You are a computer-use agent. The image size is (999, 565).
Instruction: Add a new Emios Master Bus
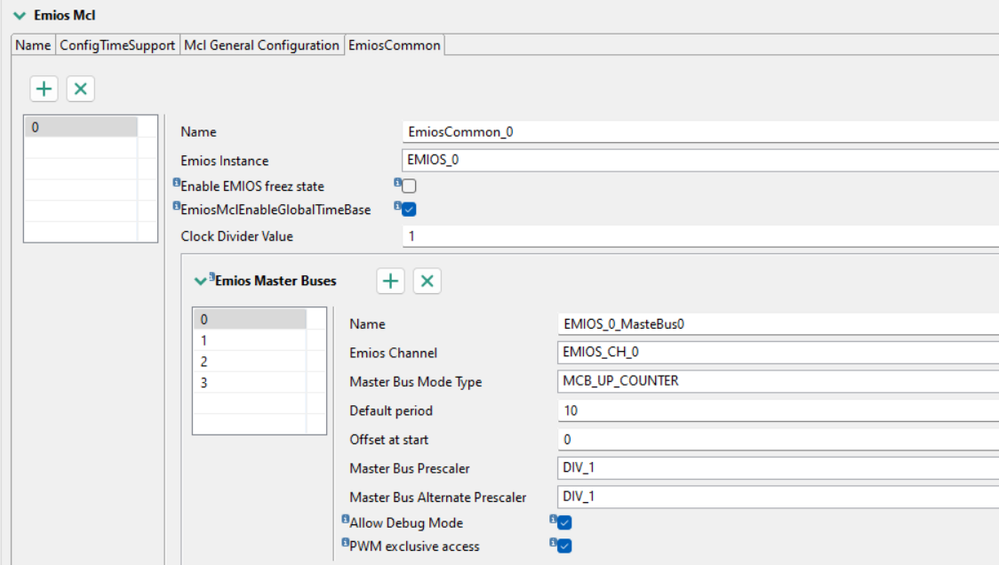pyautogui.click(x=390, y=281)
